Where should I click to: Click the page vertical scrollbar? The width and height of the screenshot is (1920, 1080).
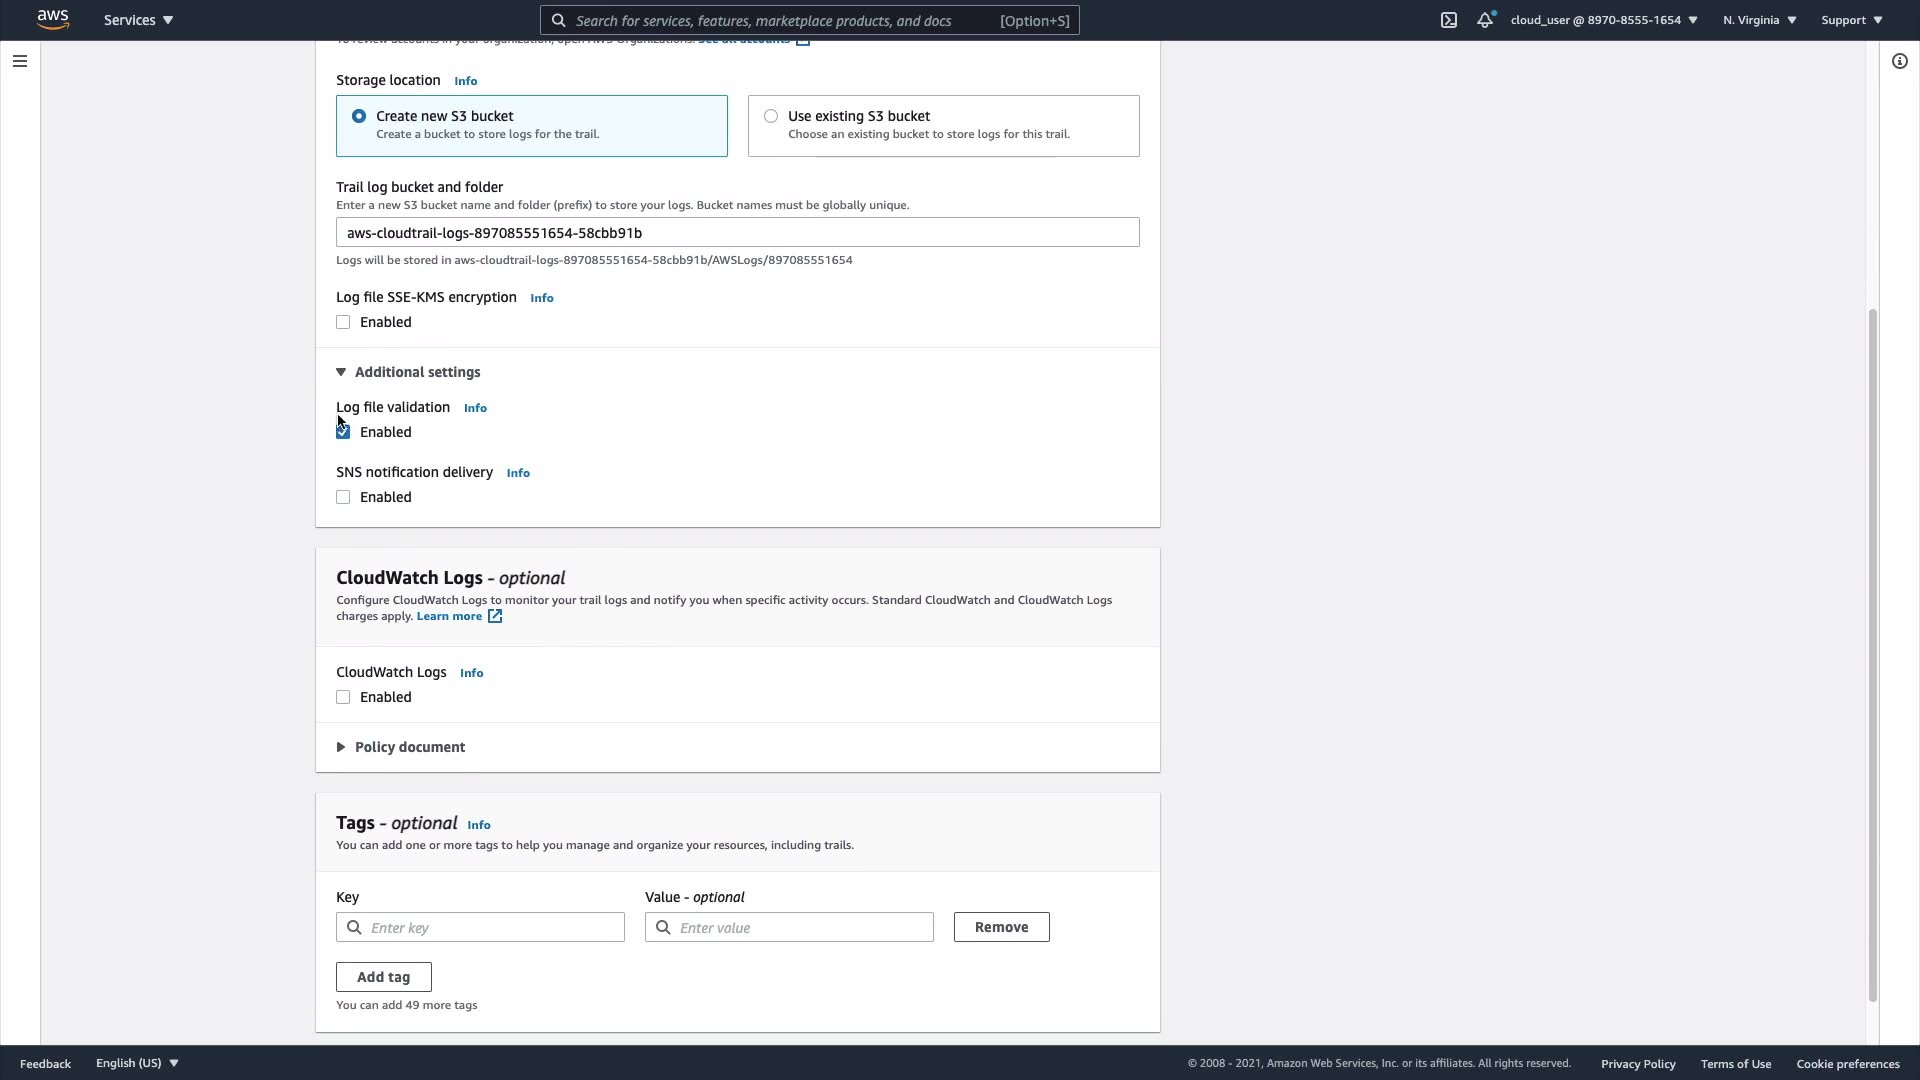tap(1872, 655)
